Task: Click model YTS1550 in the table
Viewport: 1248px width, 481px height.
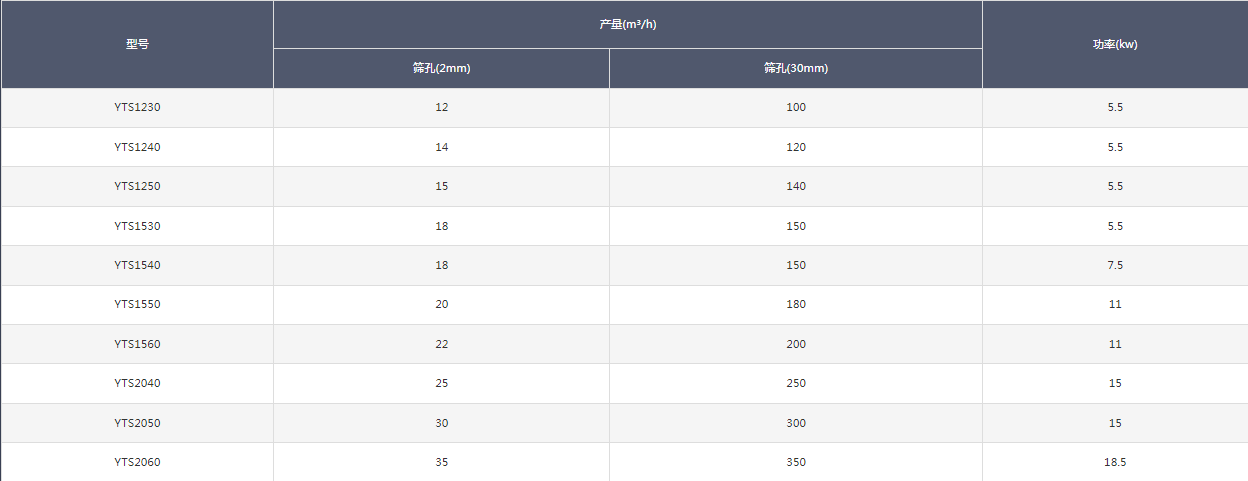Action: 137,305
